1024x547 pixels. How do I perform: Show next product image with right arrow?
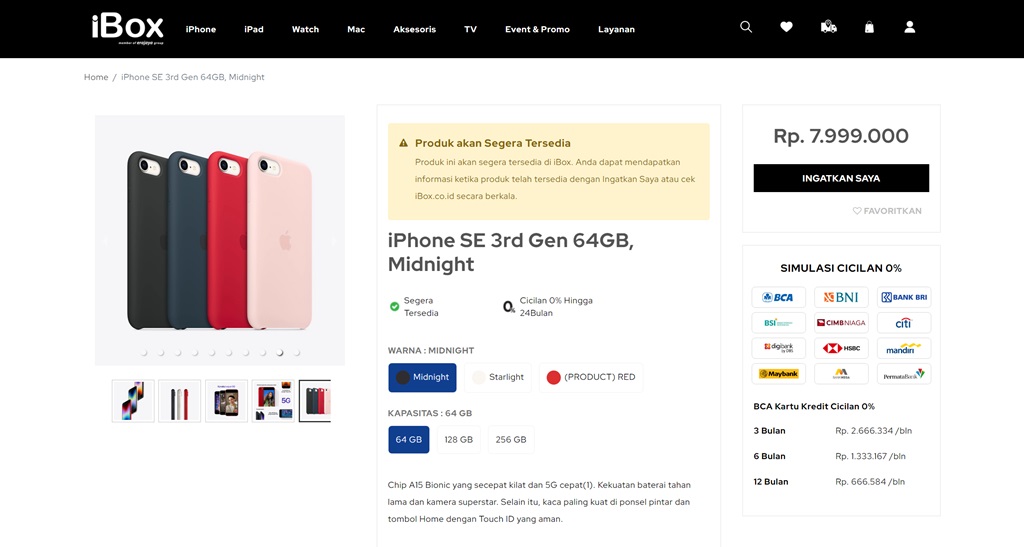tap(333, 241)
